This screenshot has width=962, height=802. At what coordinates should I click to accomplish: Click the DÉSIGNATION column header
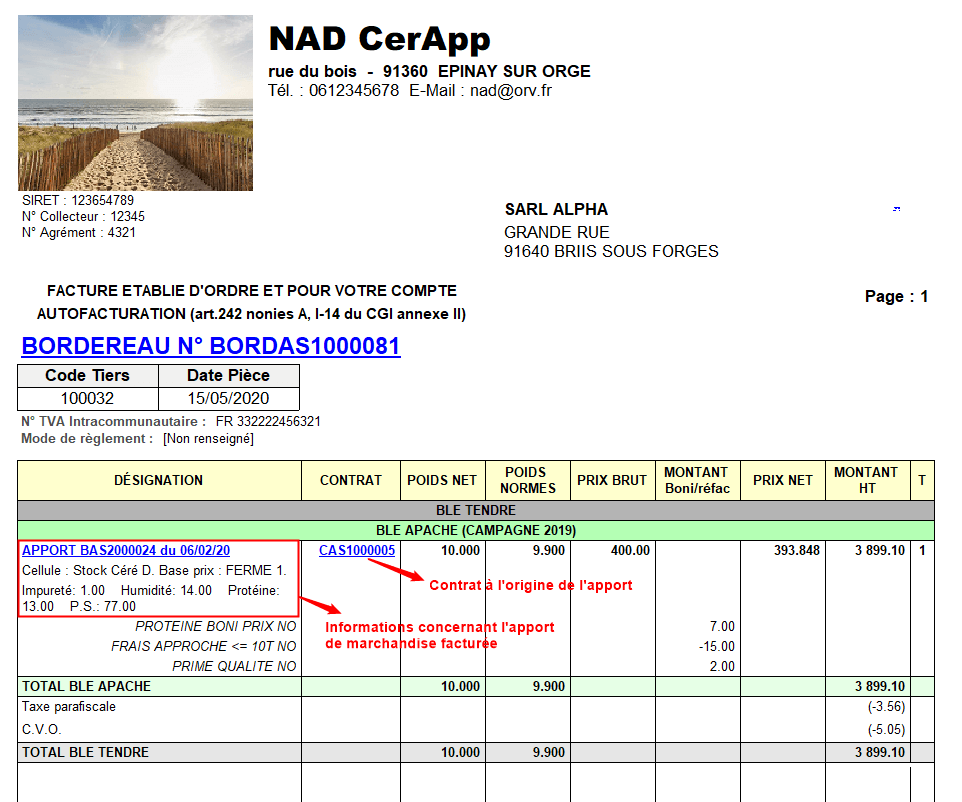point(158,480)
